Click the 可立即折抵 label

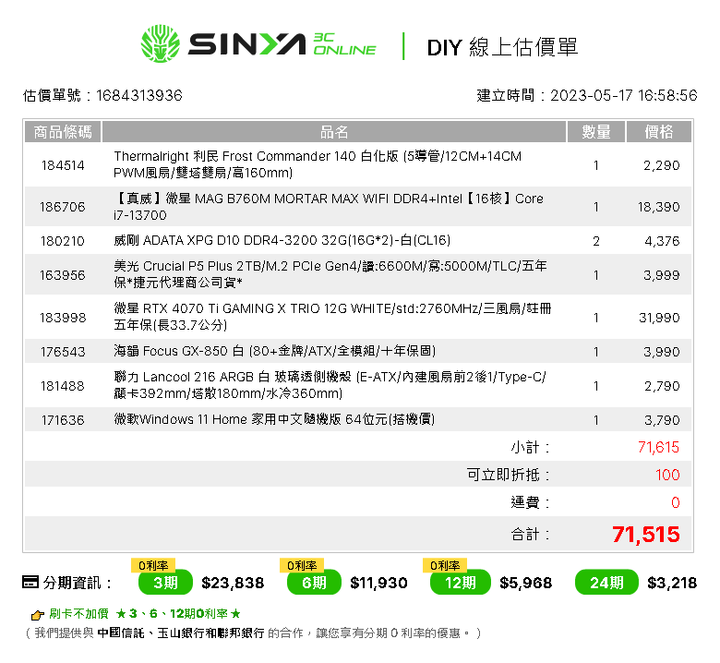point(508,475)
